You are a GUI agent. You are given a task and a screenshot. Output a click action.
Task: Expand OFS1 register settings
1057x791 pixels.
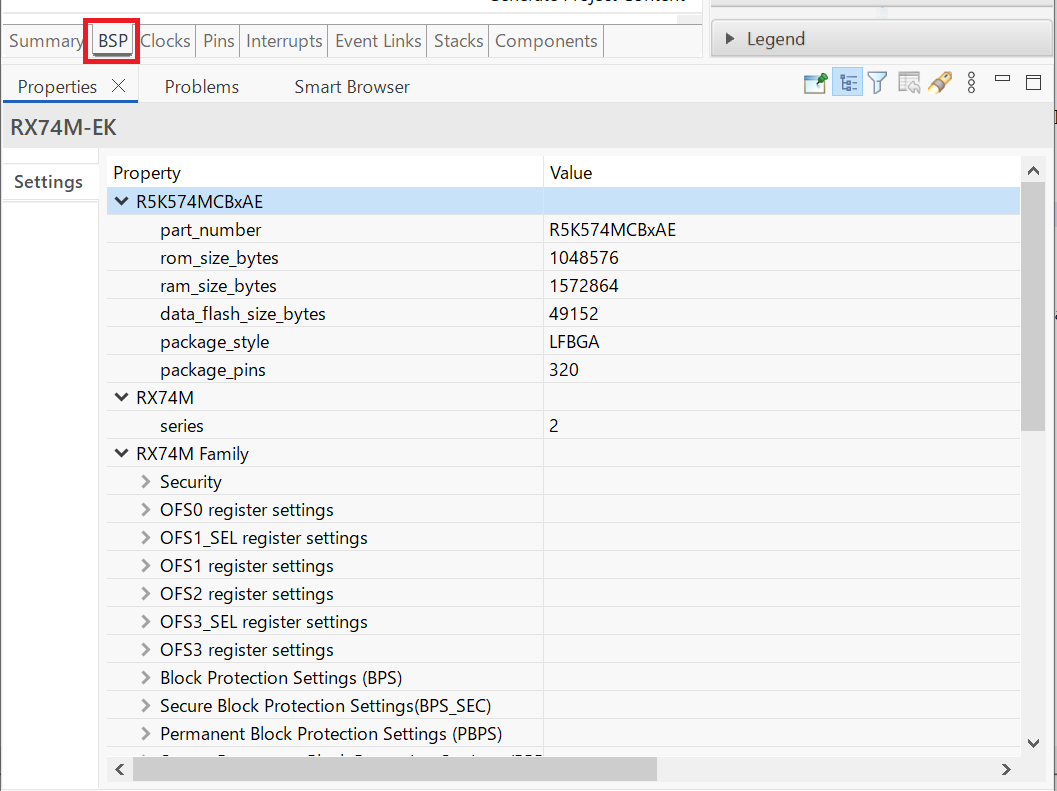coord(146,566)
